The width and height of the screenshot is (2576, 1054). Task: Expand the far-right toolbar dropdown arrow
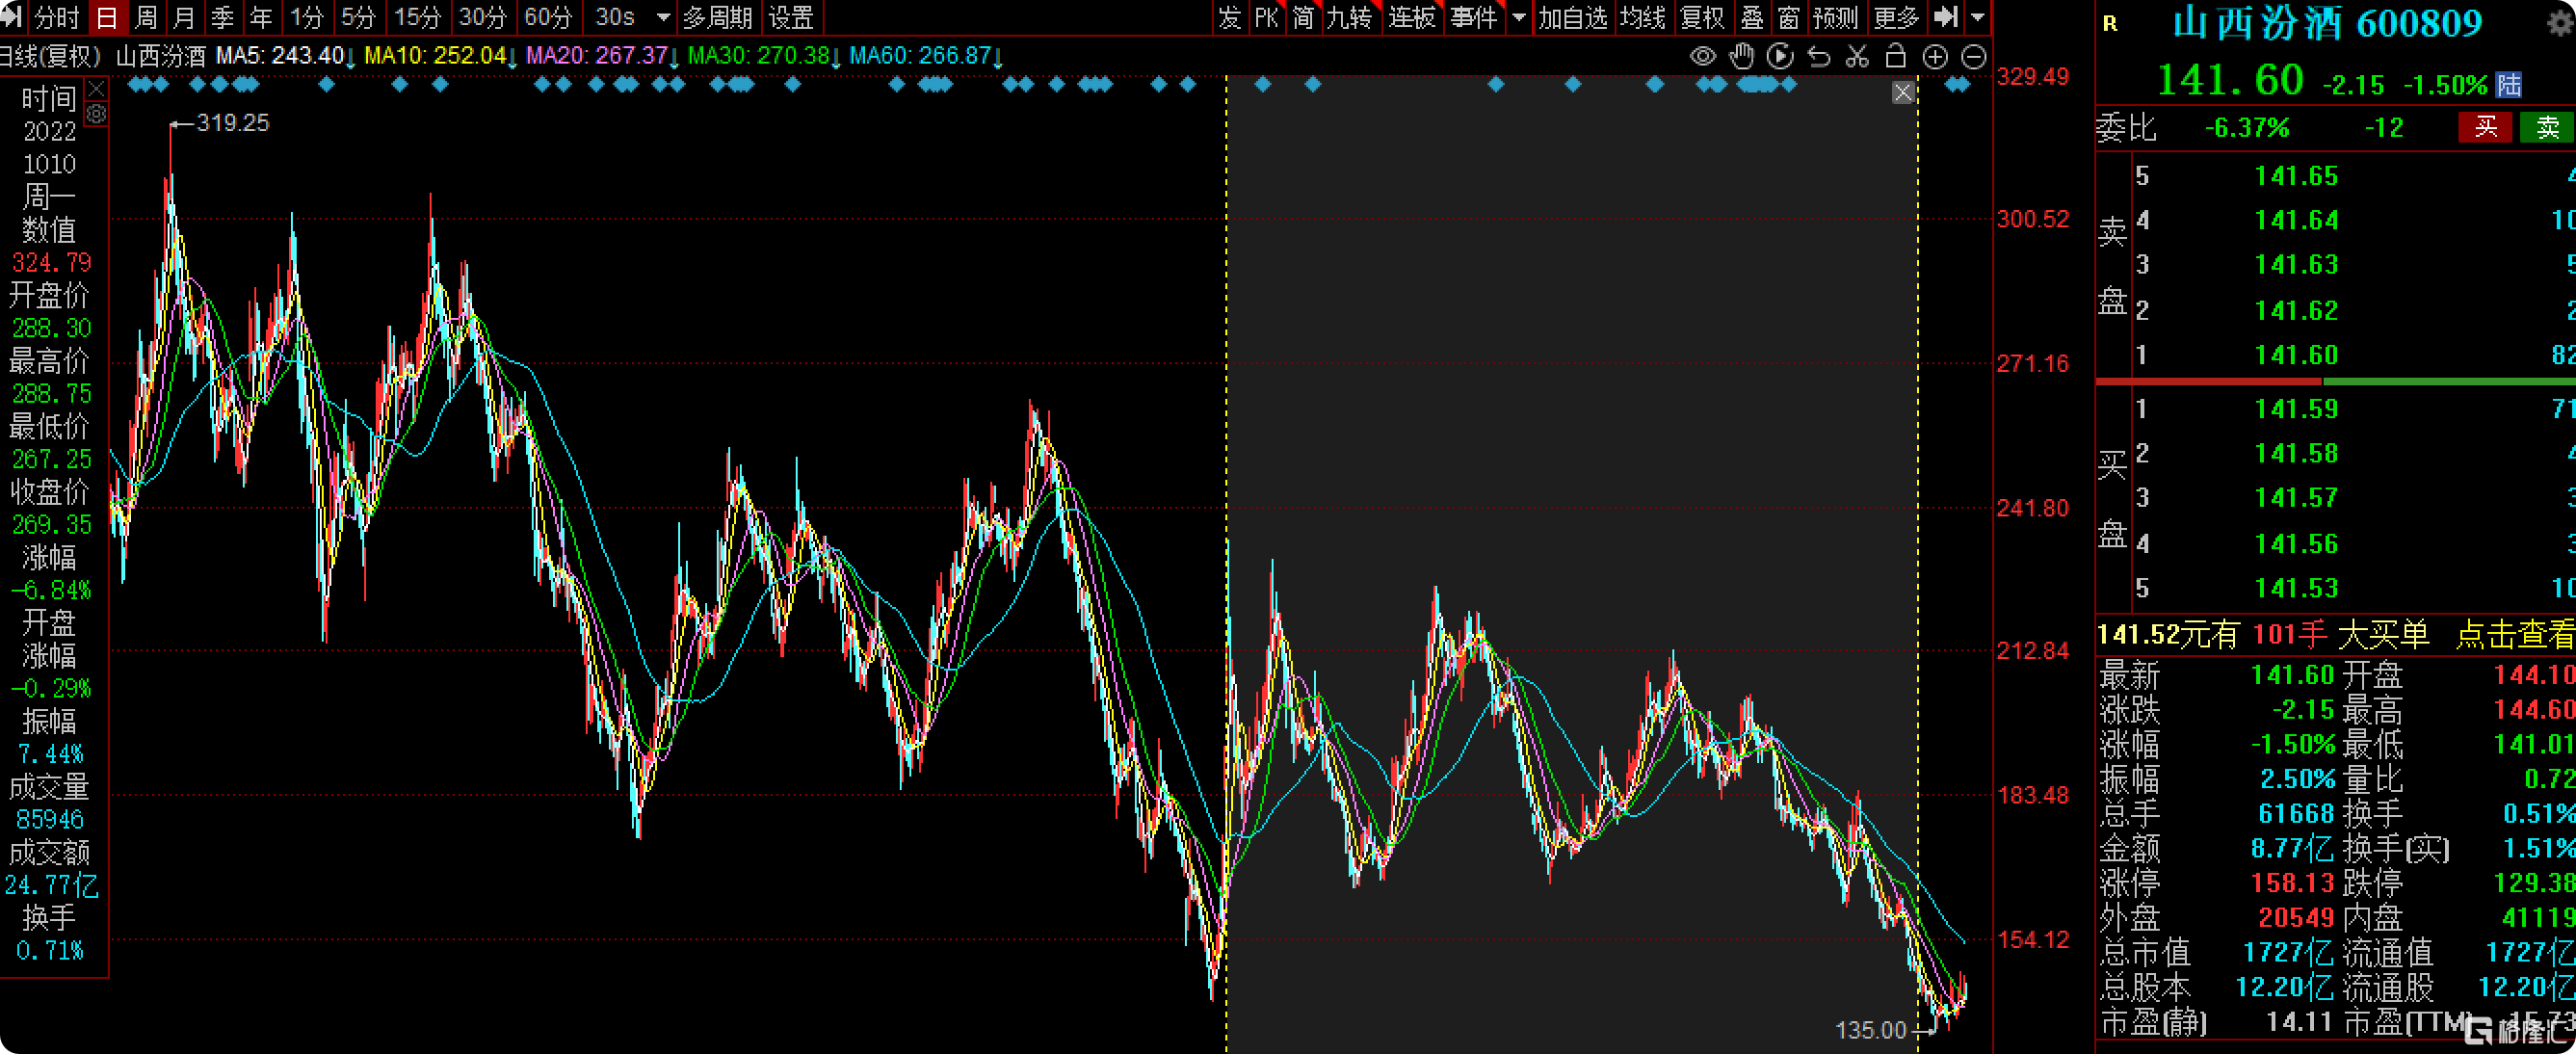tap(1977, 17)
